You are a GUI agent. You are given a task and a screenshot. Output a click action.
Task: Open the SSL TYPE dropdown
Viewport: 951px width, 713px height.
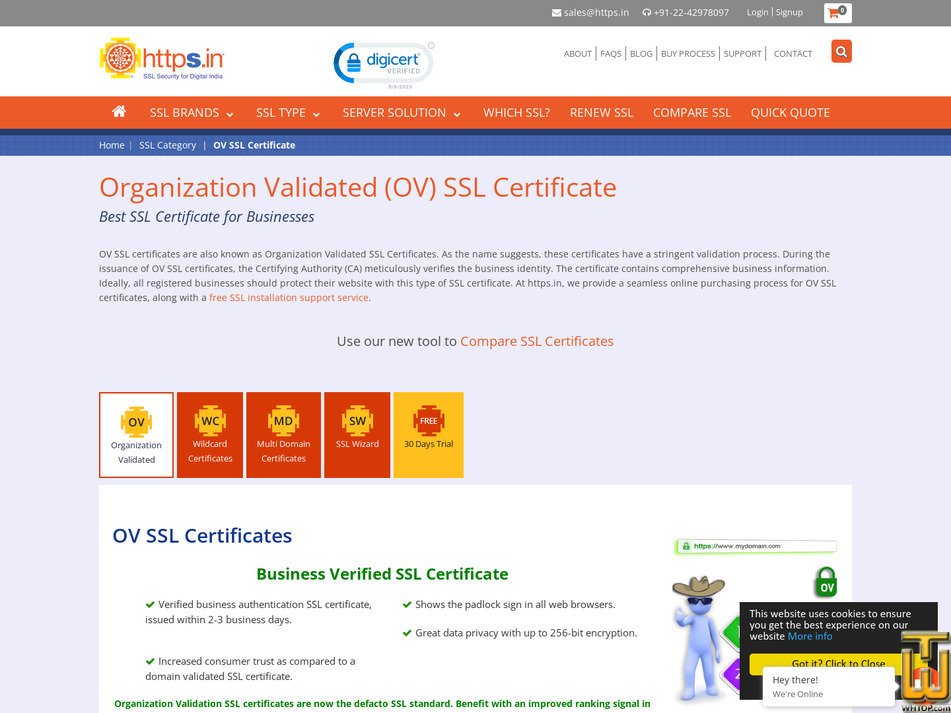[x=281, y=112]
